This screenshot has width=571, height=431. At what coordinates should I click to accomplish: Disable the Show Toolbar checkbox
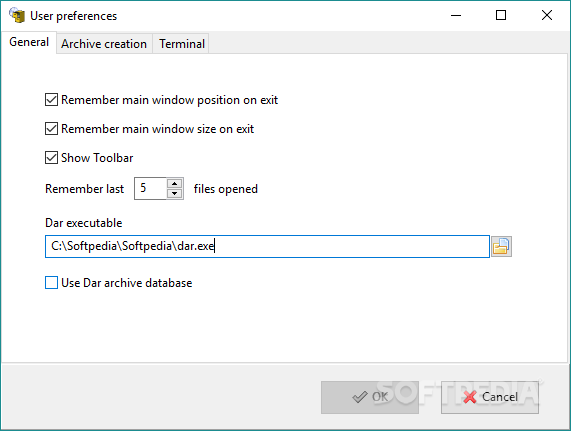(x=51, y=158)
